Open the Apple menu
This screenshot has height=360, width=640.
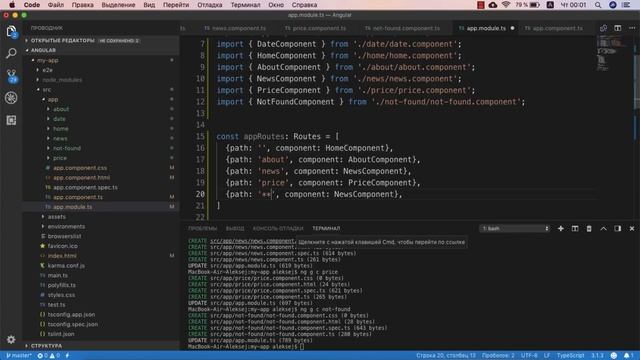12,5
